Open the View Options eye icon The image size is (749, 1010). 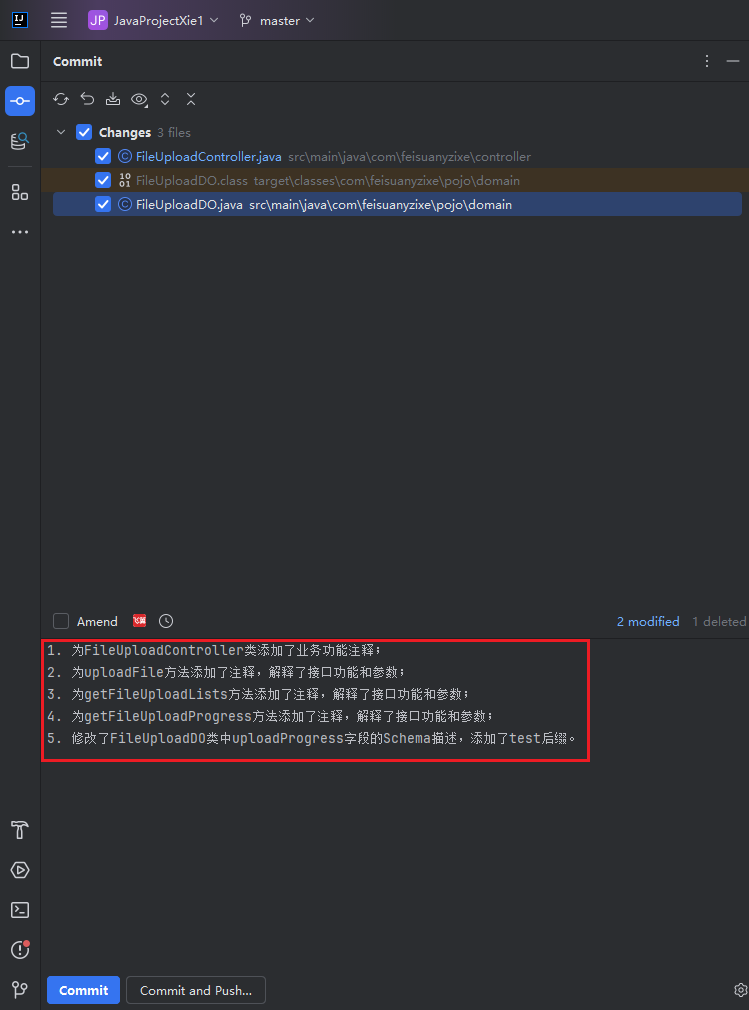(x=139, y=99)
